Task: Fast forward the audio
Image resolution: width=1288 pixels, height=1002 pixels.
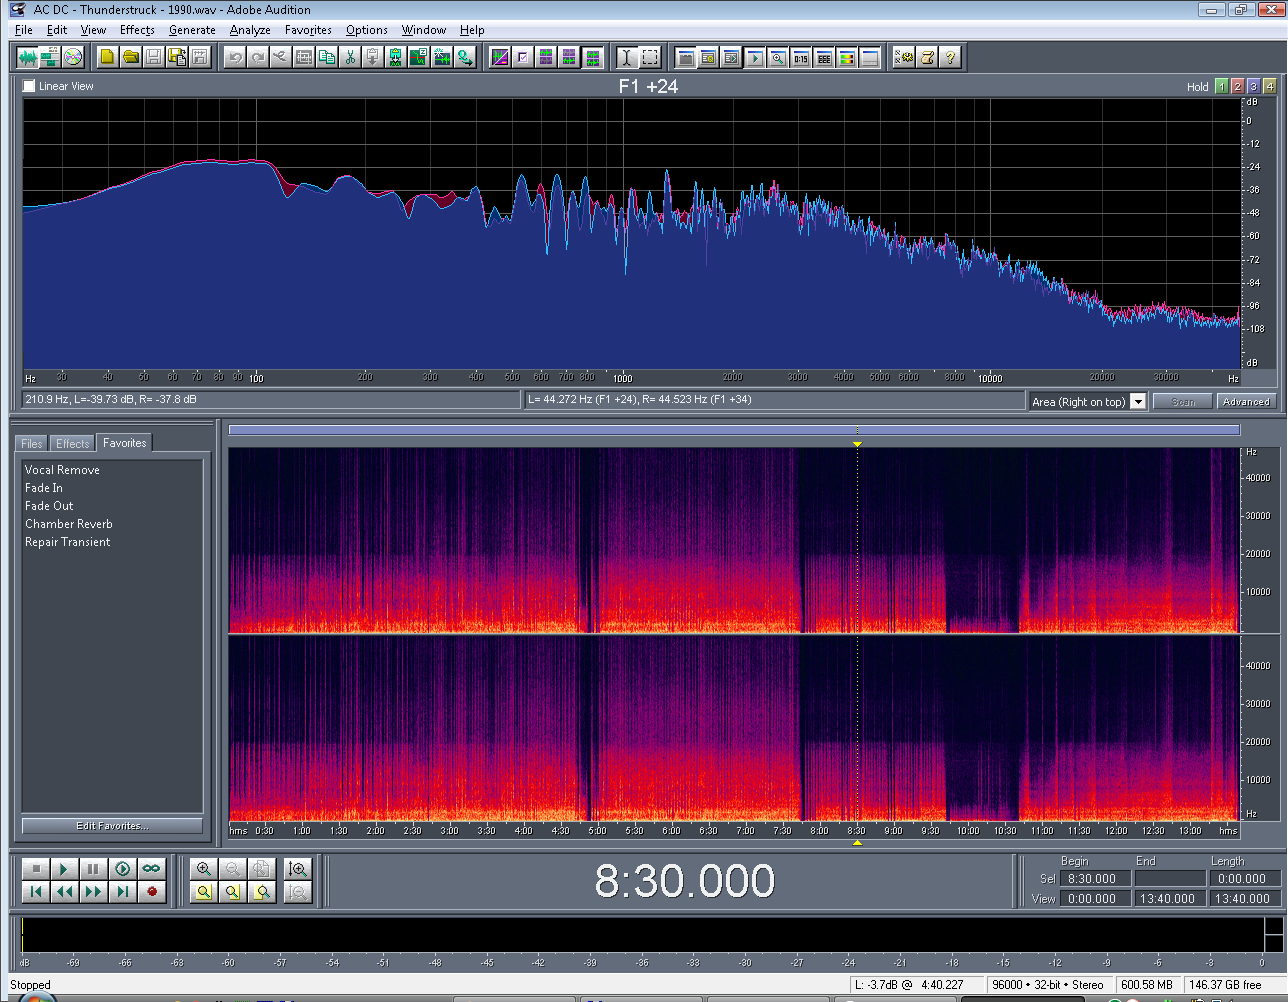Action: point(93,892)
